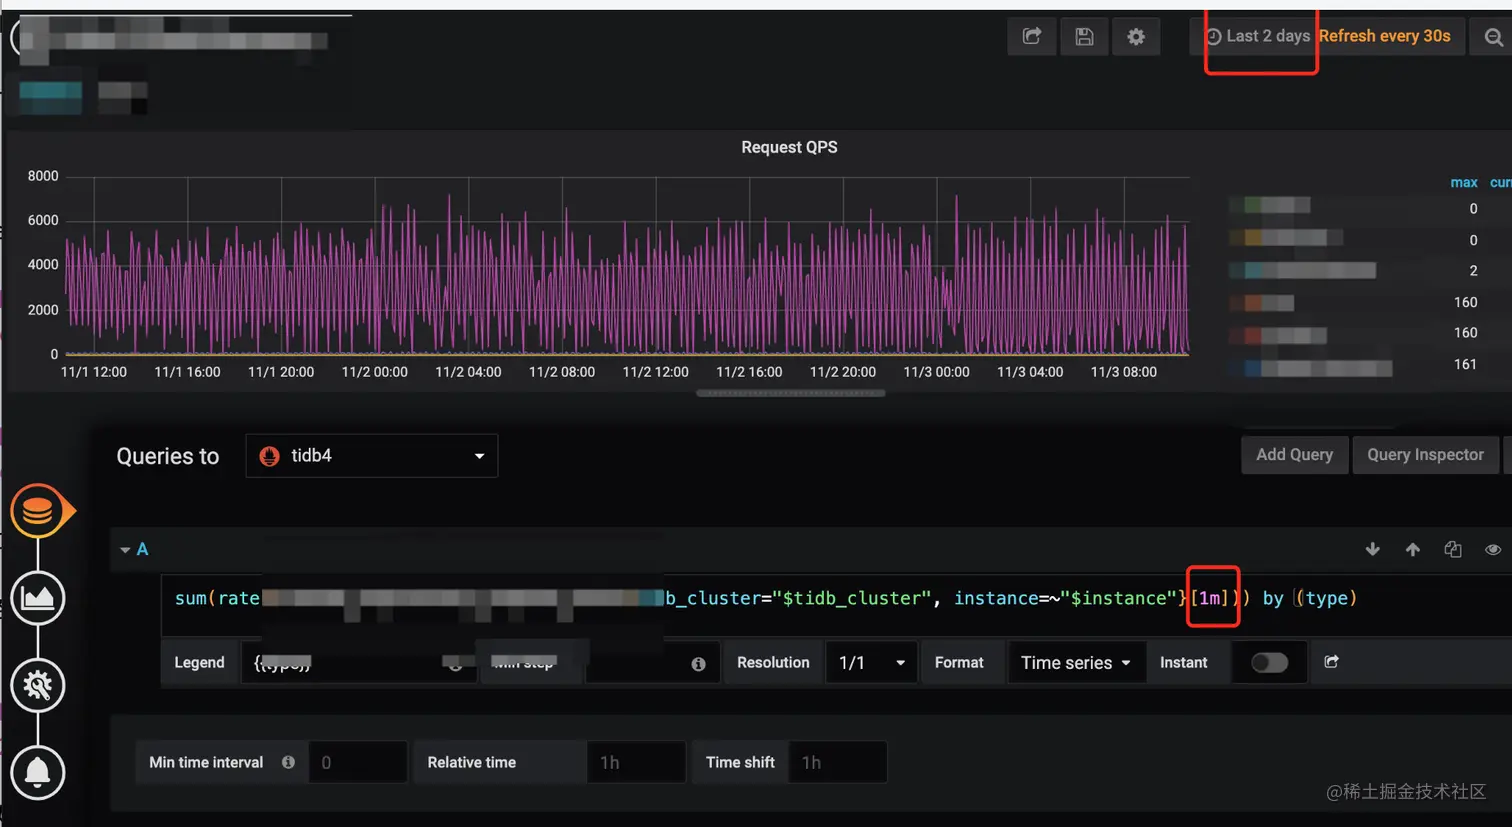Open General settings gear-wrench icon
This screenshot has height=827, width=1512.
[x=38, y=685]
